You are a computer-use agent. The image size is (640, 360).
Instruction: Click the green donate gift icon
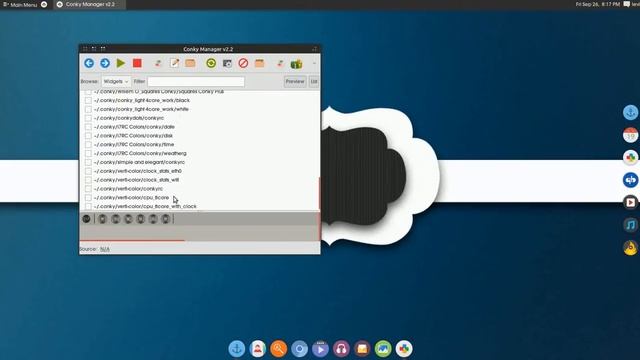tap(296, 64)
